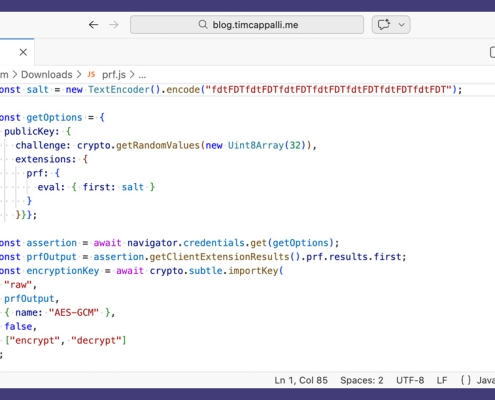Expand the chevron after Downloads in the breadcrumb
This screenshot has width=495, height=400.
point(79,75)
